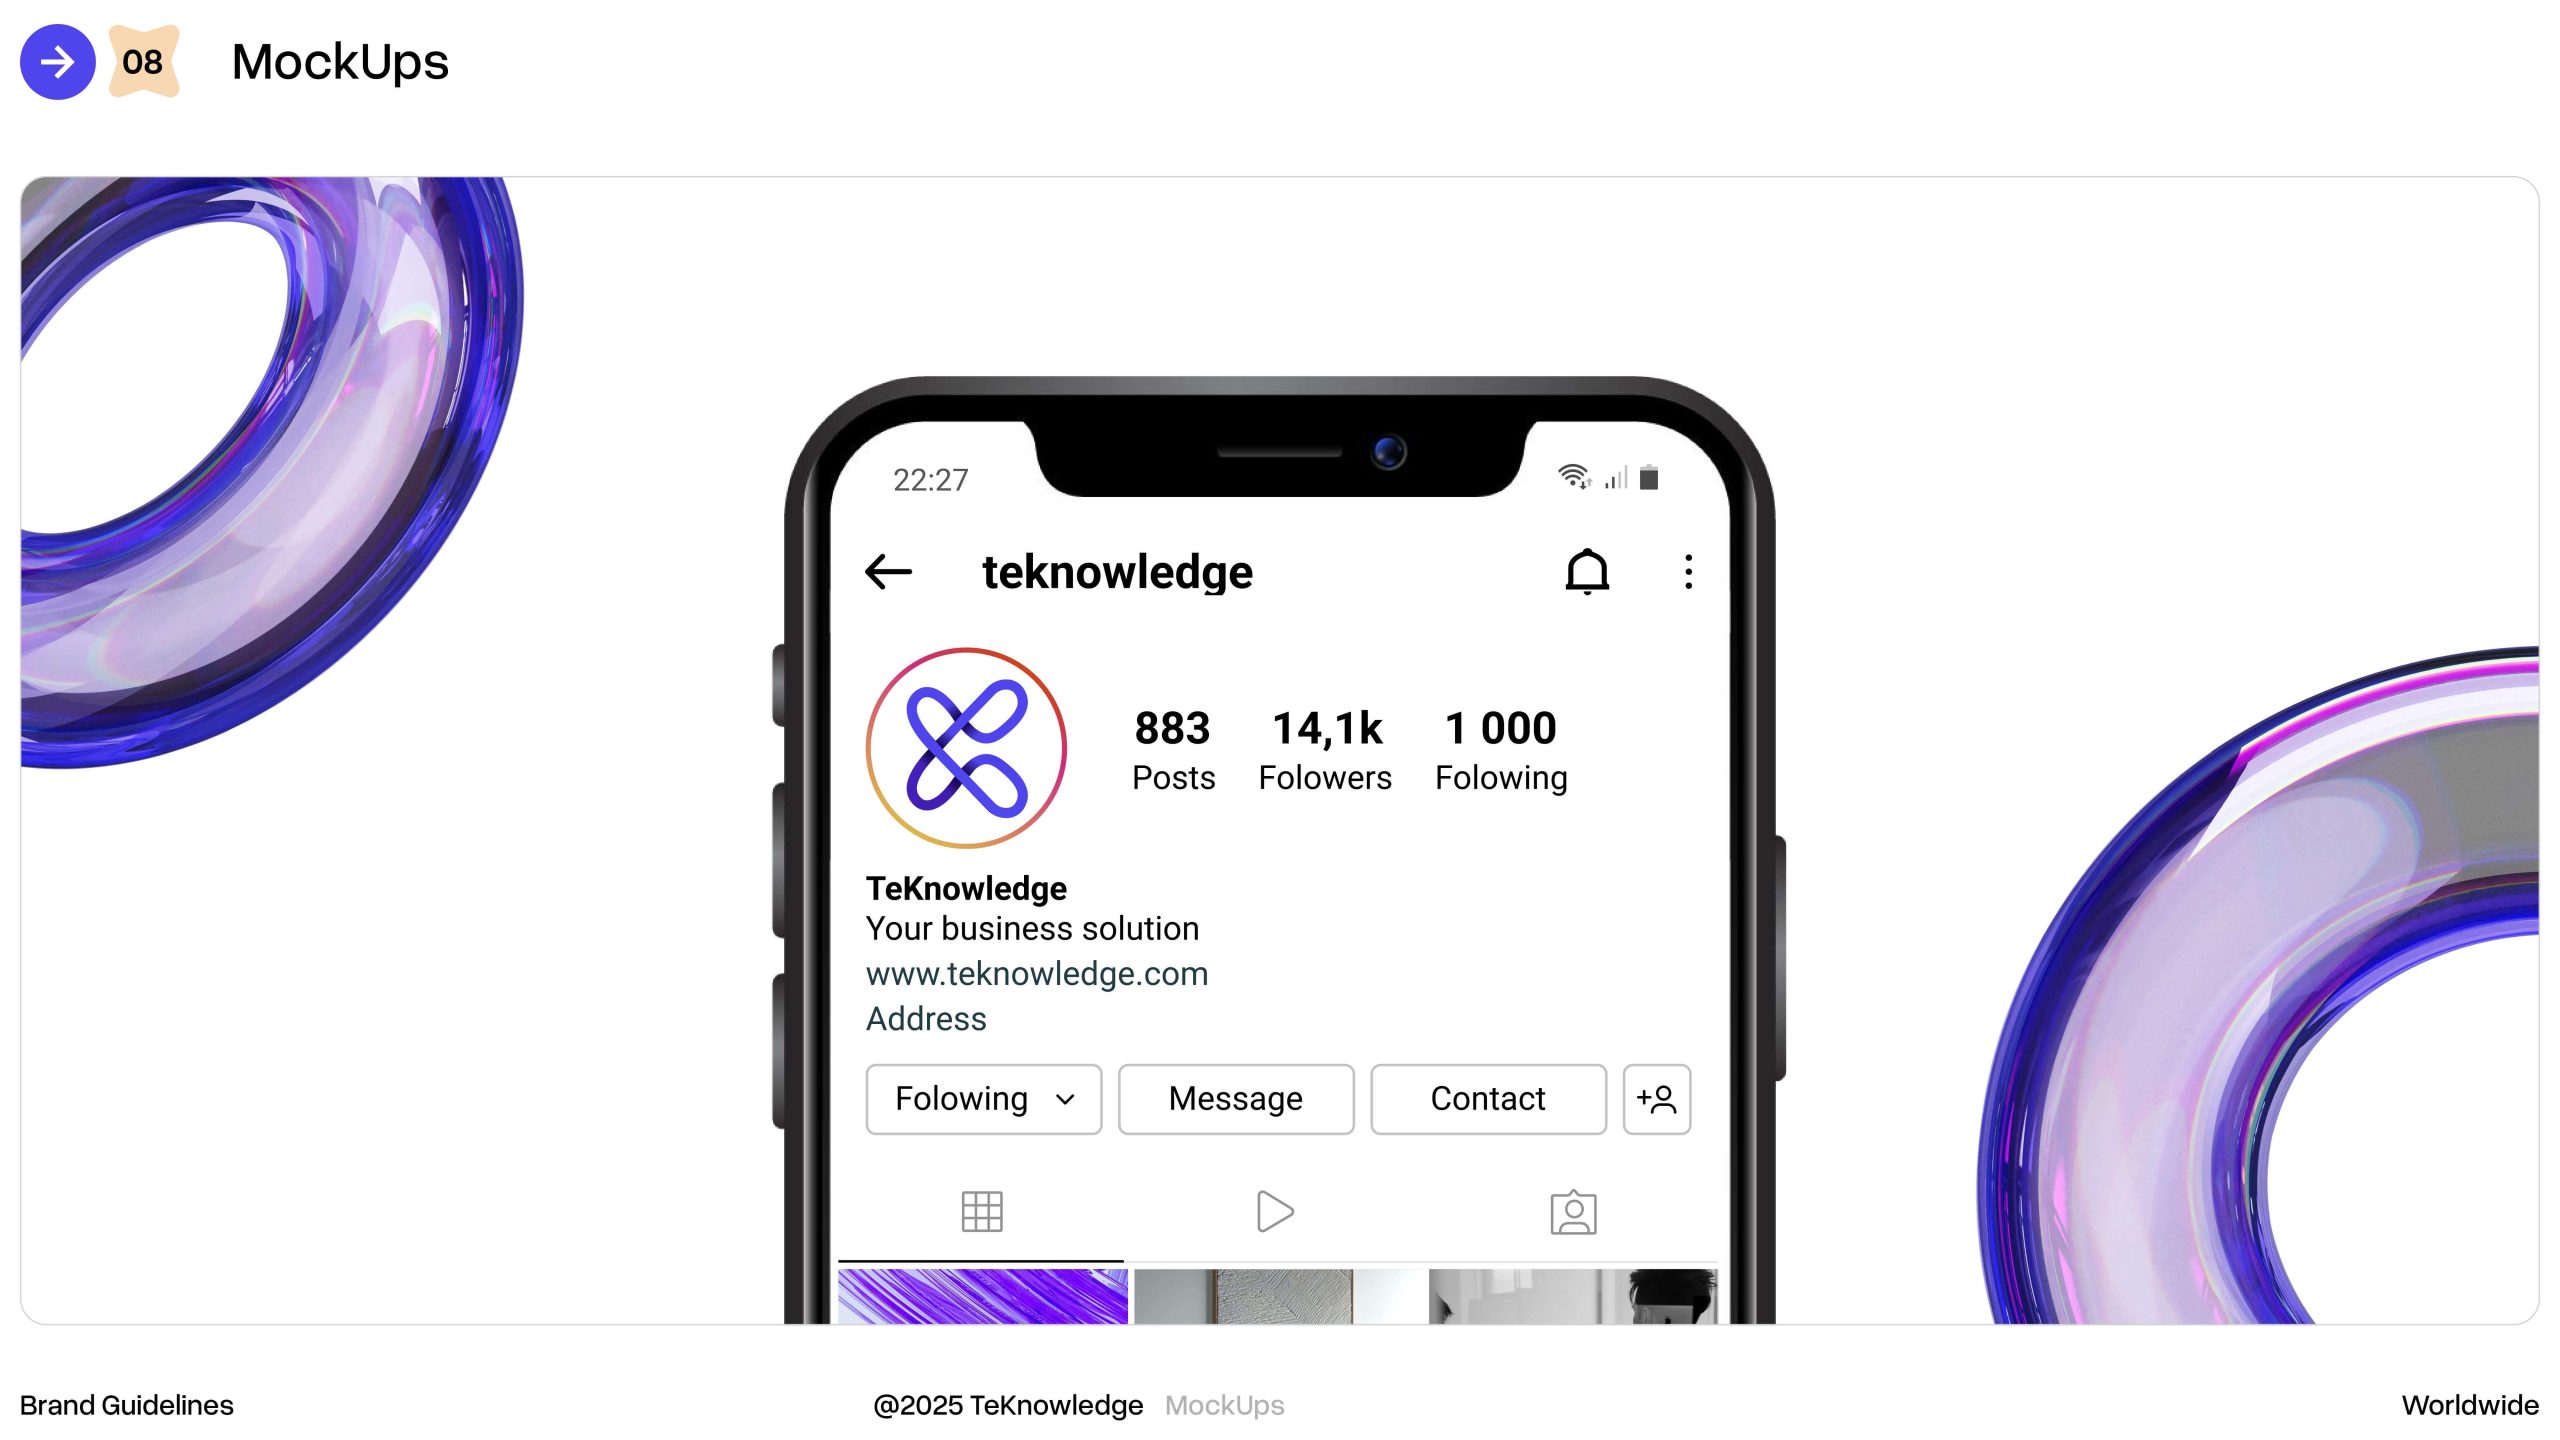Image resolution: width=2560 pixels, height=1440 pixels.
Task: View the 14,1k Folowers count
Action: 1325,750
